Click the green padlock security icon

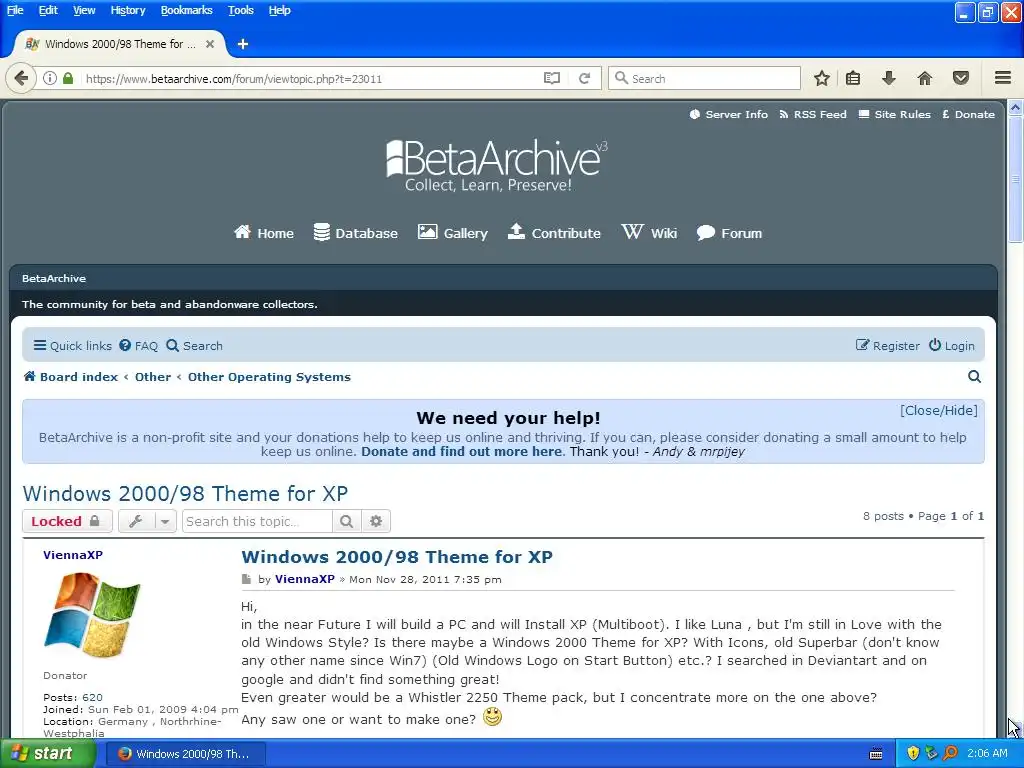click(68, 78)
